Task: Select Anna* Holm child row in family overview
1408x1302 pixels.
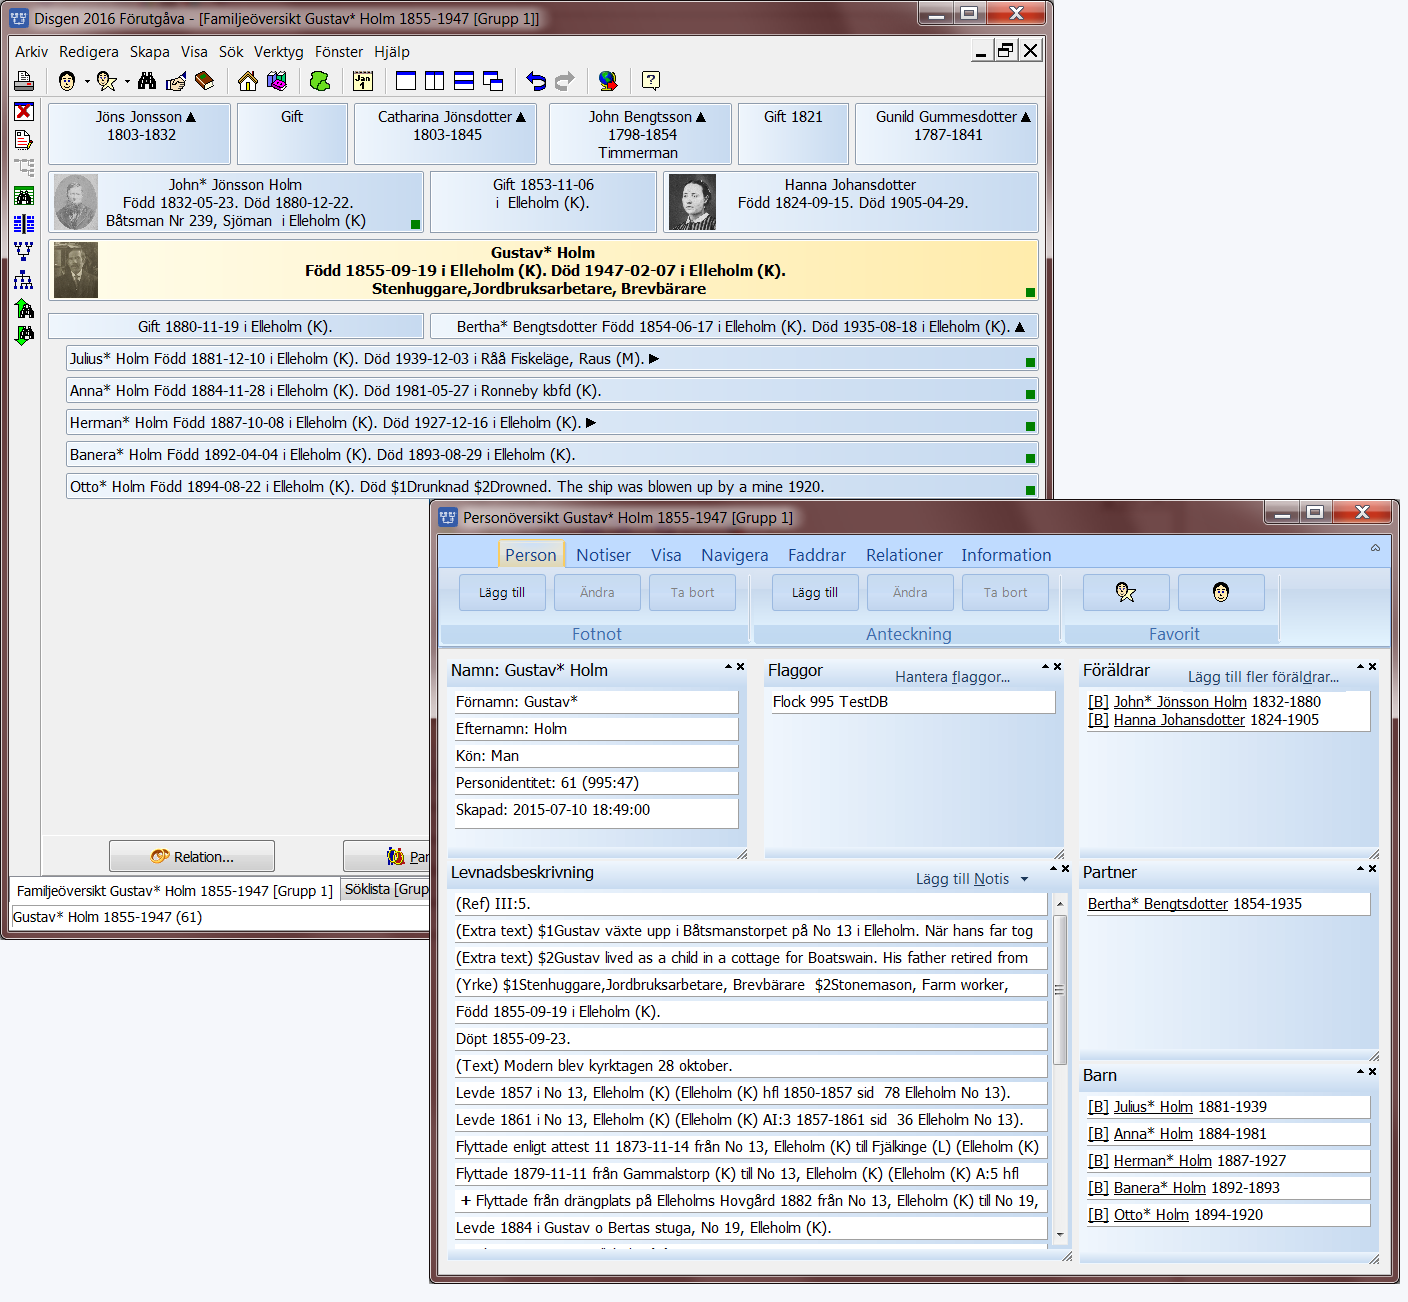Action: (x=552, y=391)
